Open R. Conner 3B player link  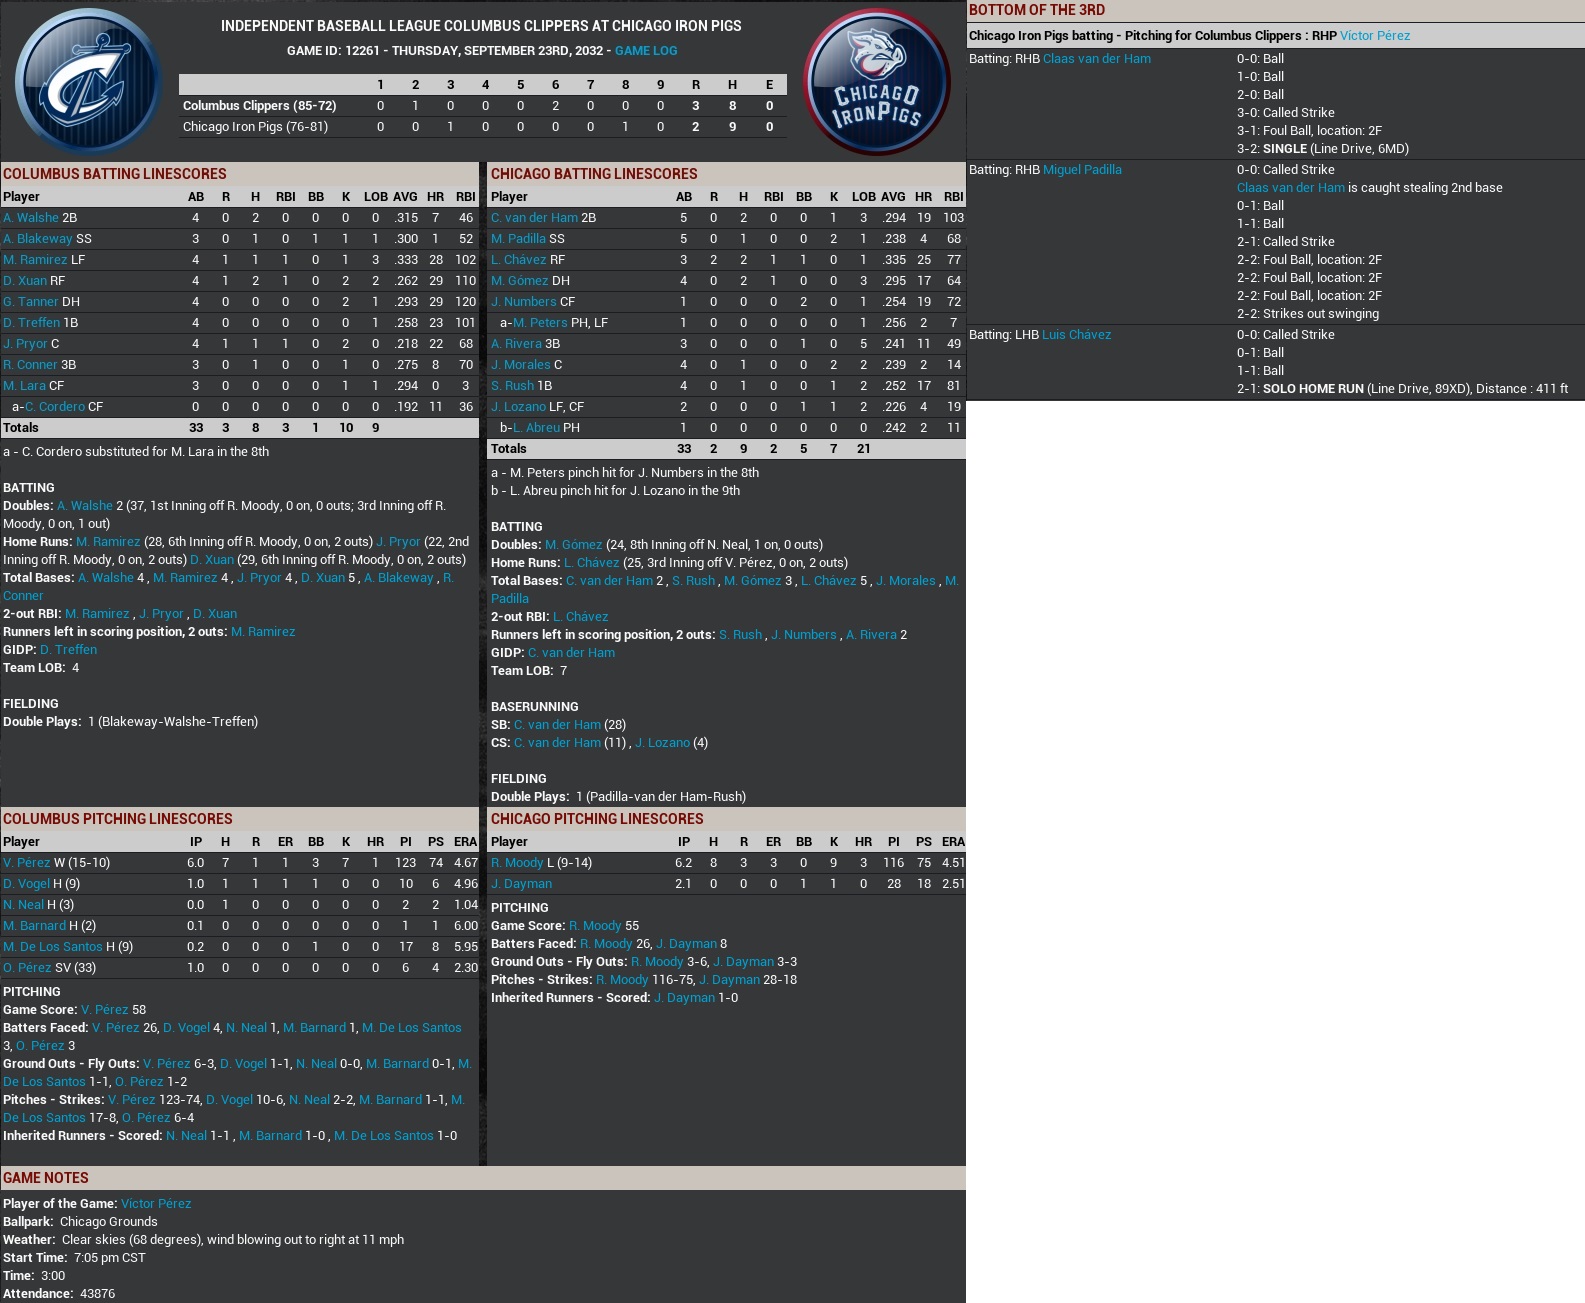click(31, 365)
